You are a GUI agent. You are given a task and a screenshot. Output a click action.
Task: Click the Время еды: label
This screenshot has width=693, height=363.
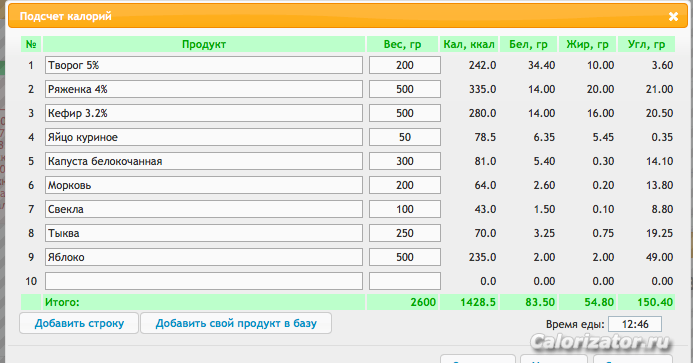tap(575, 325)
